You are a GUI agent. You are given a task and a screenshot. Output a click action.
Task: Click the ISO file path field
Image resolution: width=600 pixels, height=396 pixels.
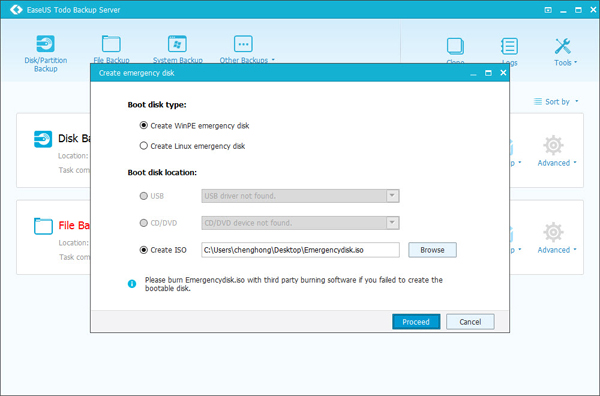pos(300,250)
